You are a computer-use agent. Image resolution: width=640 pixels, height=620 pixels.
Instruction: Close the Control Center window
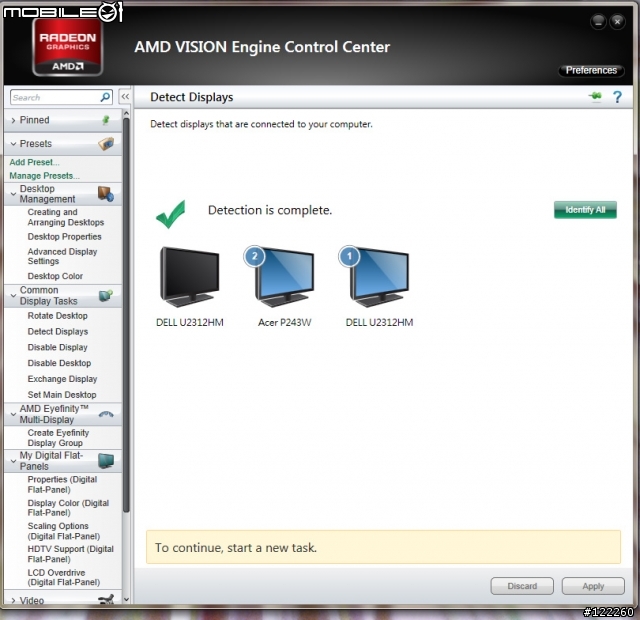(x=618, y=21)
